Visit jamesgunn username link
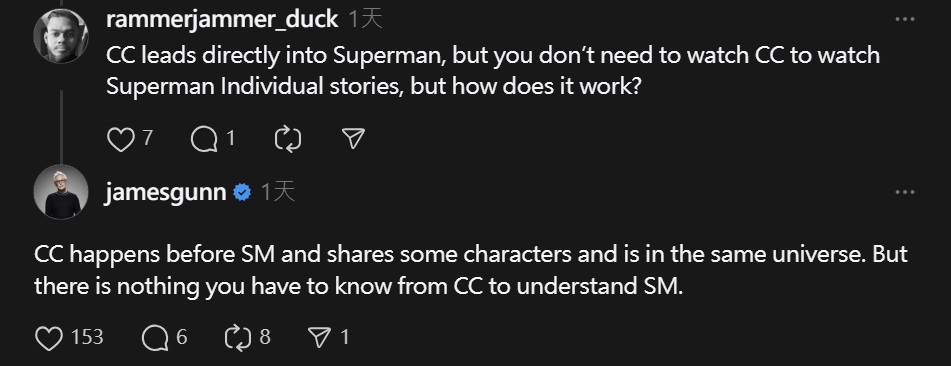This screenshot has height=366, width=951. point(166,193)
